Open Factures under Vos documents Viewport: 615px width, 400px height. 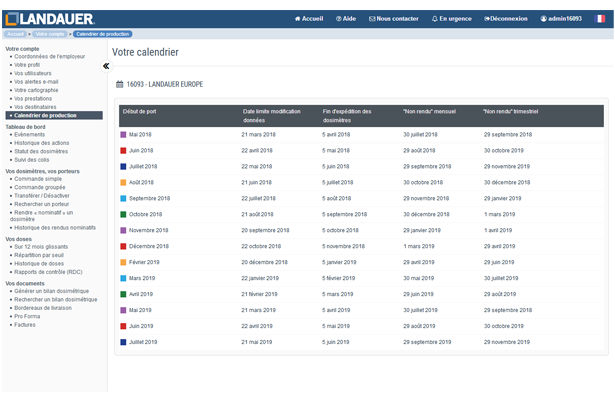click(24, 324)
